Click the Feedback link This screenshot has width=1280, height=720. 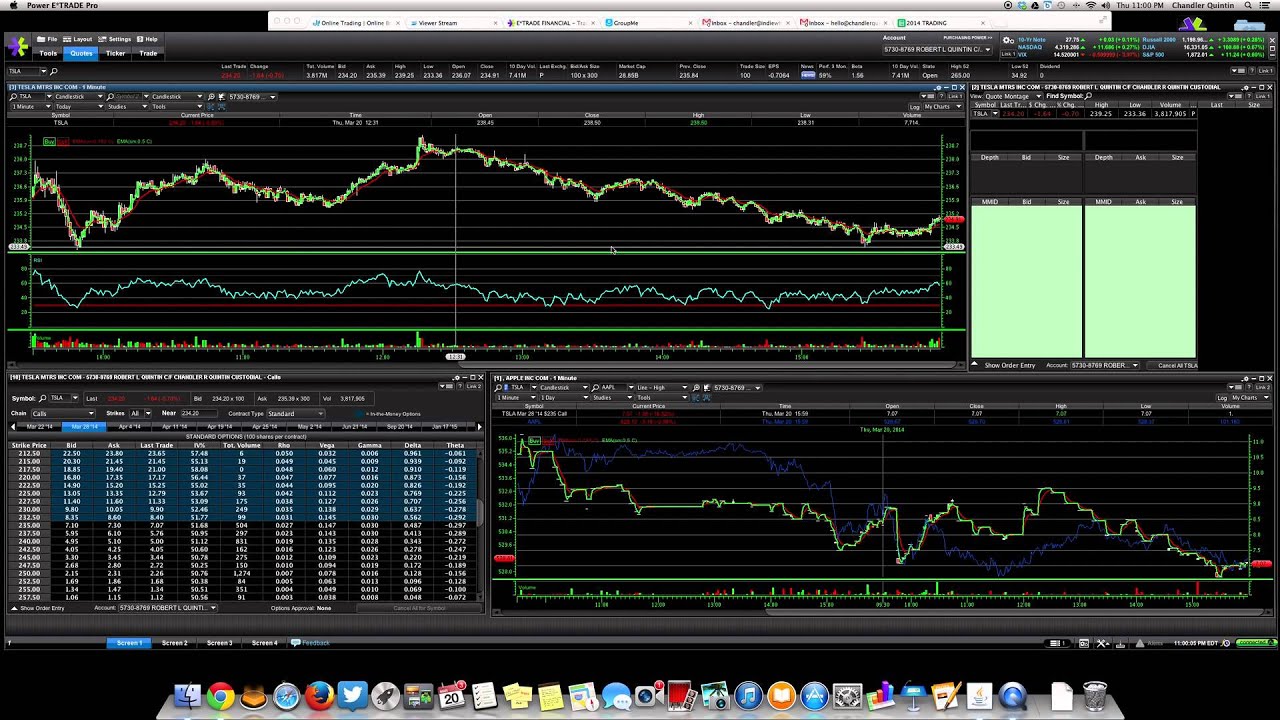coord(310,643)
